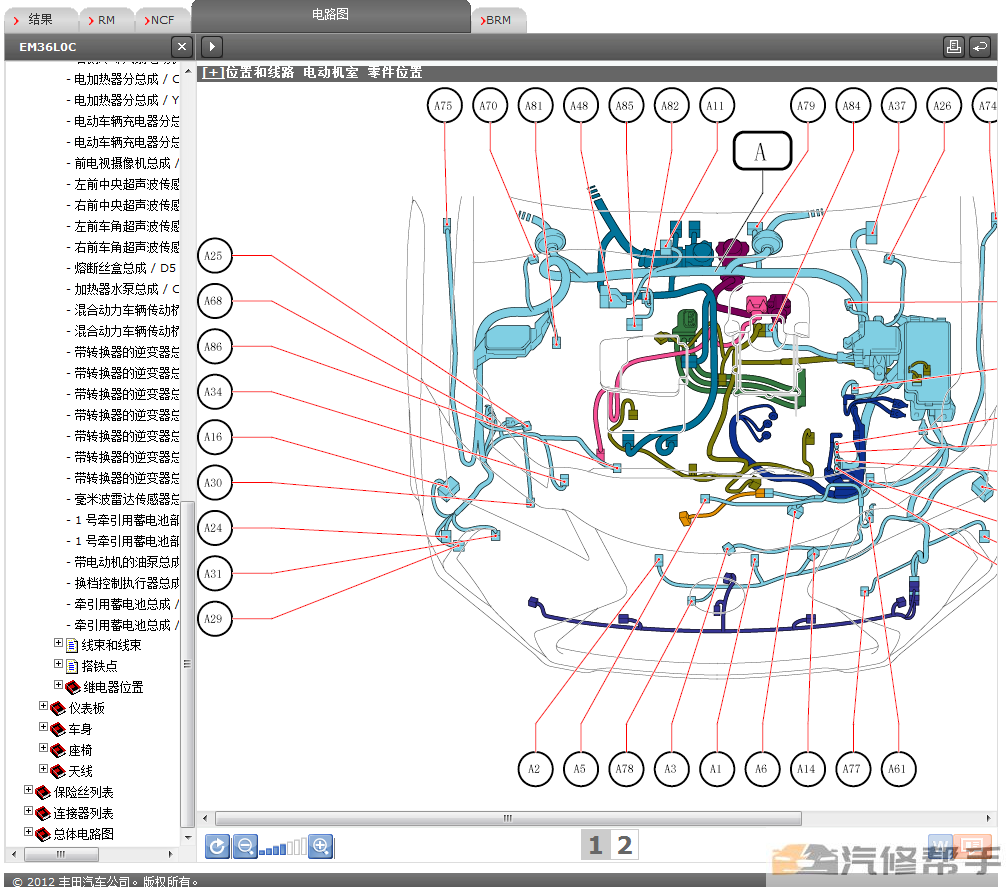Go to page 2 of diagram
1006x887 pixels.
click(x=624, y=845)
